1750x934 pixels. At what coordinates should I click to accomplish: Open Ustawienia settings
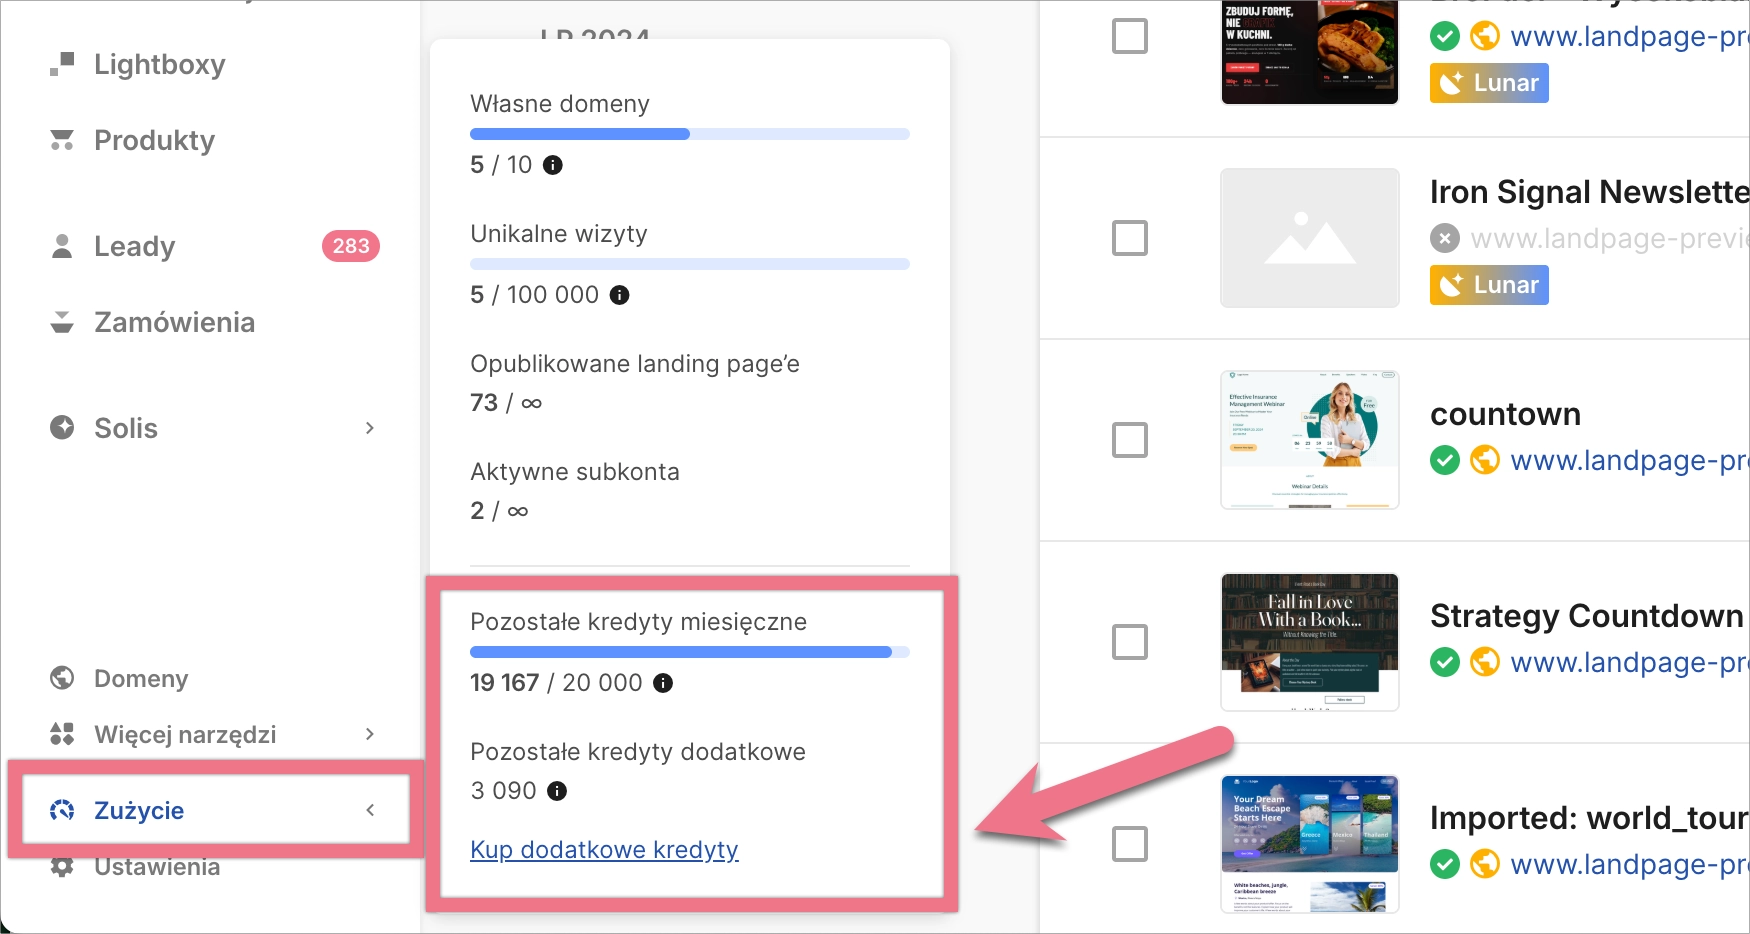pos(157,867)
